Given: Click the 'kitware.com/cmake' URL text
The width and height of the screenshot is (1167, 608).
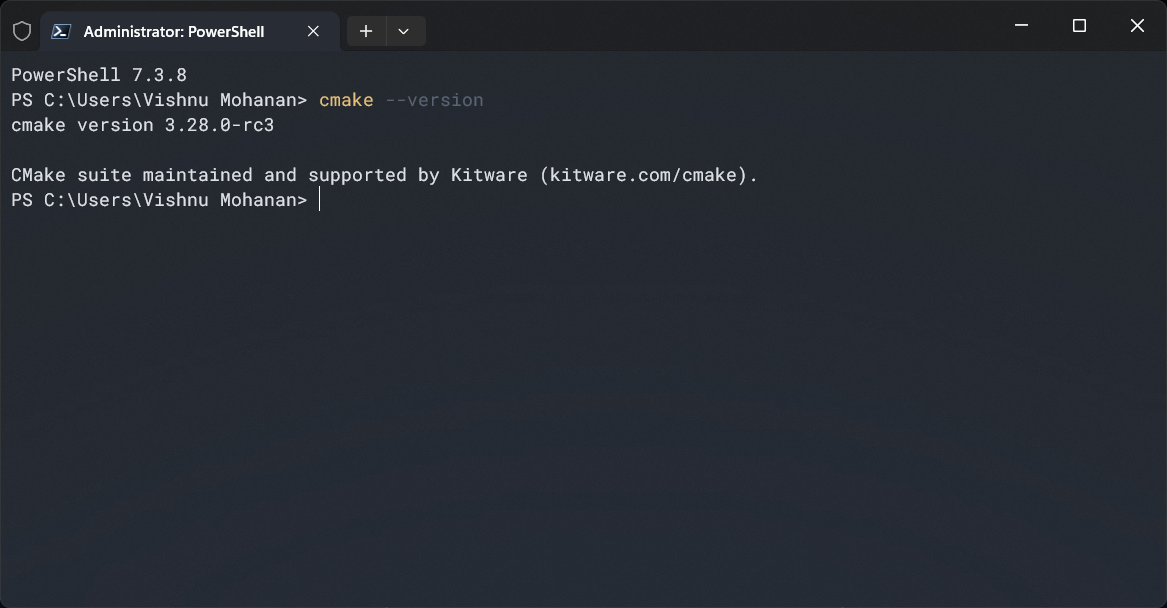Looking at the screenshot, I should click(644, 175).
